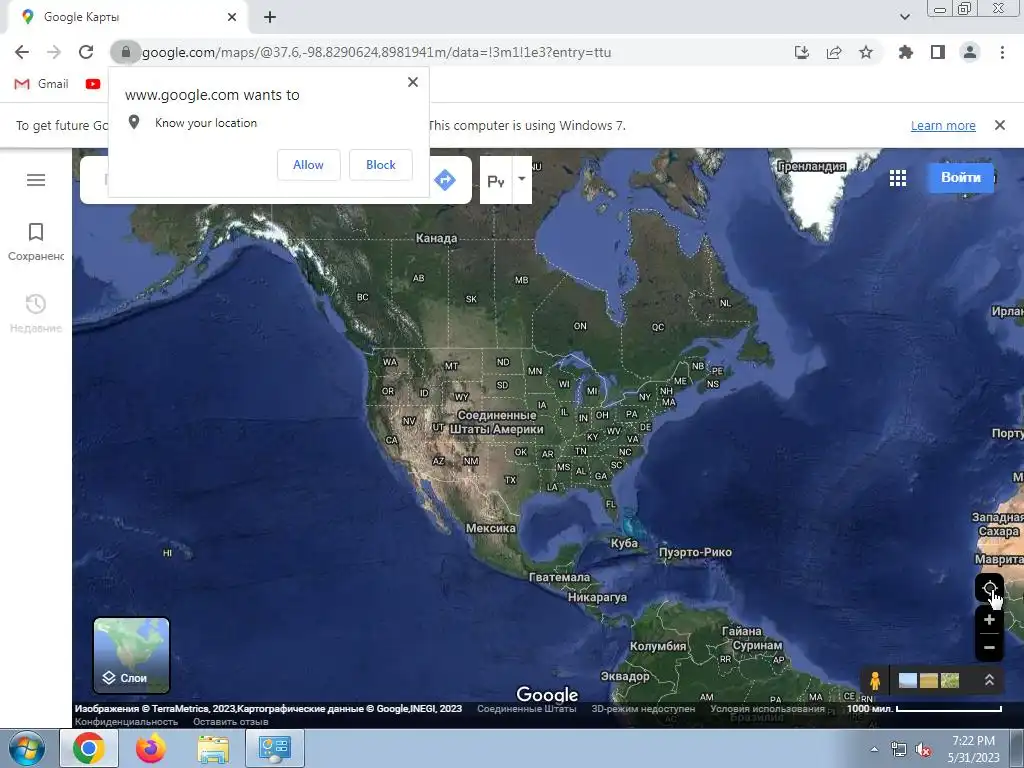Image resolution: width=1024 pixels, height=768 pixels.
Task: Click the Пуэрто-Рико map label
Action: pos(695,552)
